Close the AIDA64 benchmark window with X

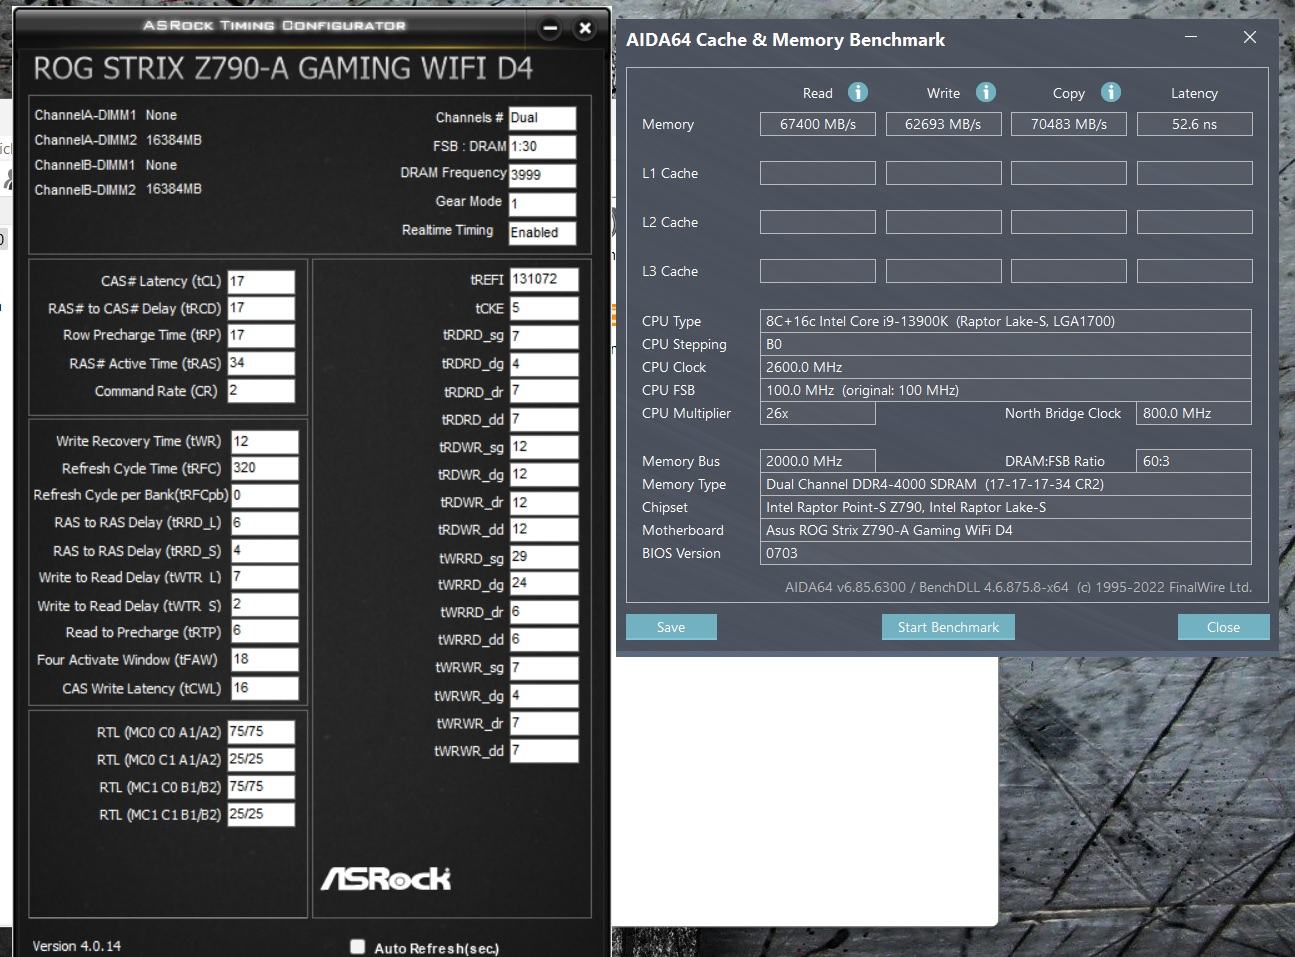coord(1249,37)
